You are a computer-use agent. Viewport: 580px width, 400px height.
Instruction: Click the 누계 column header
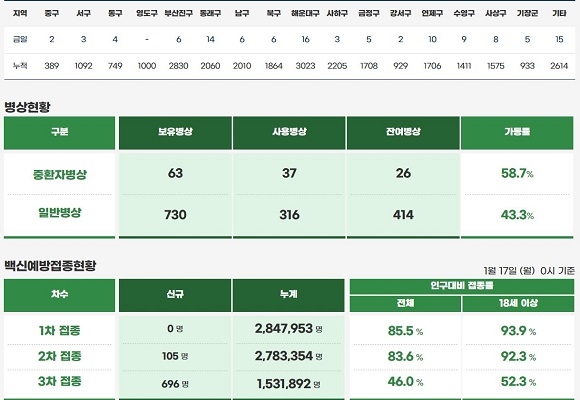289,295
